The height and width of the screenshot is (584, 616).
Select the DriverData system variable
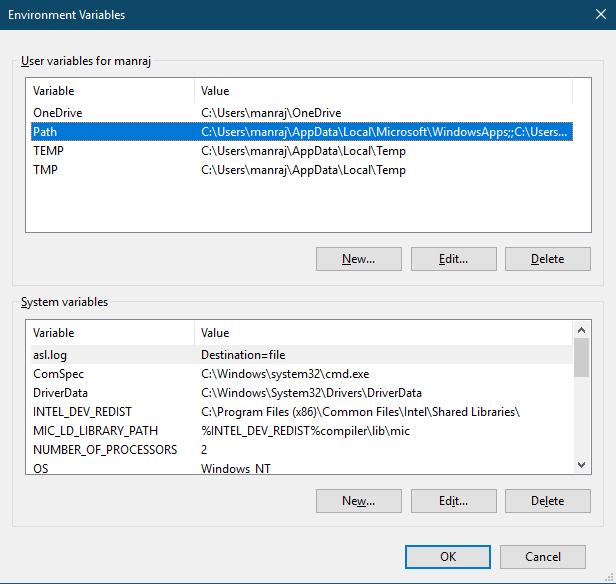point(302,393)
